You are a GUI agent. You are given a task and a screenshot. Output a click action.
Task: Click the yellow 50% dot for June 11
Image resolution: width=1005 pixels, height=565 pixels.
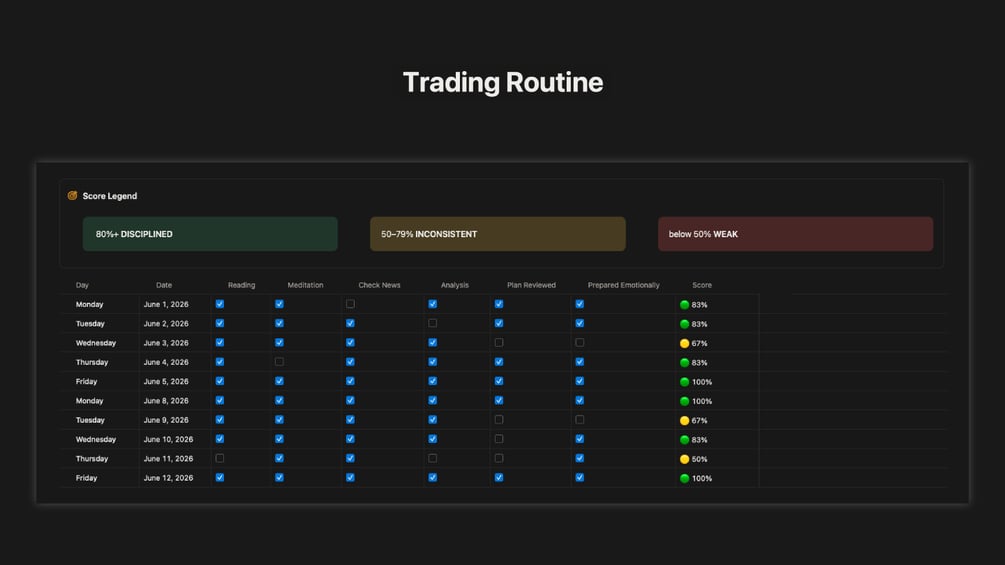[x=685, y=459]
